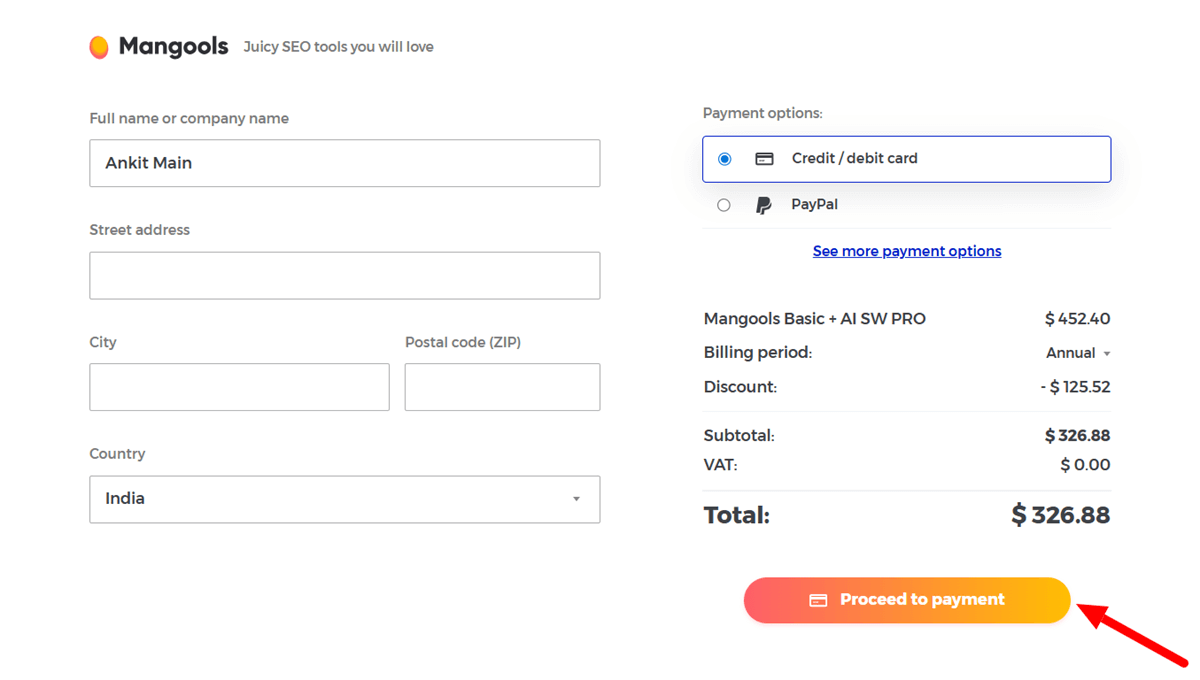
Task: Click the Mangools wordmark in the header
Action: click(174, 46)
